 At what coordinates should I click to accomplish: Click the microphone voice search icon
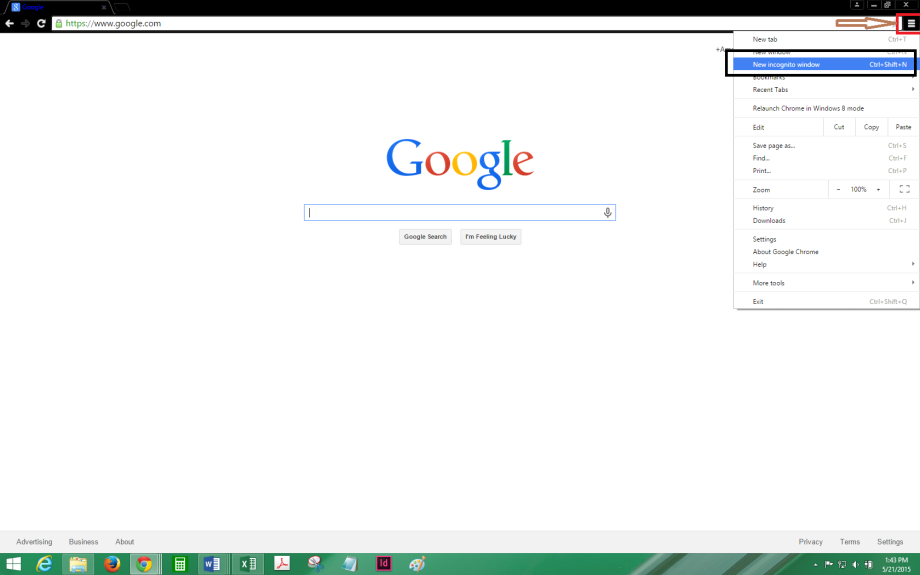[x=607, y=212]
